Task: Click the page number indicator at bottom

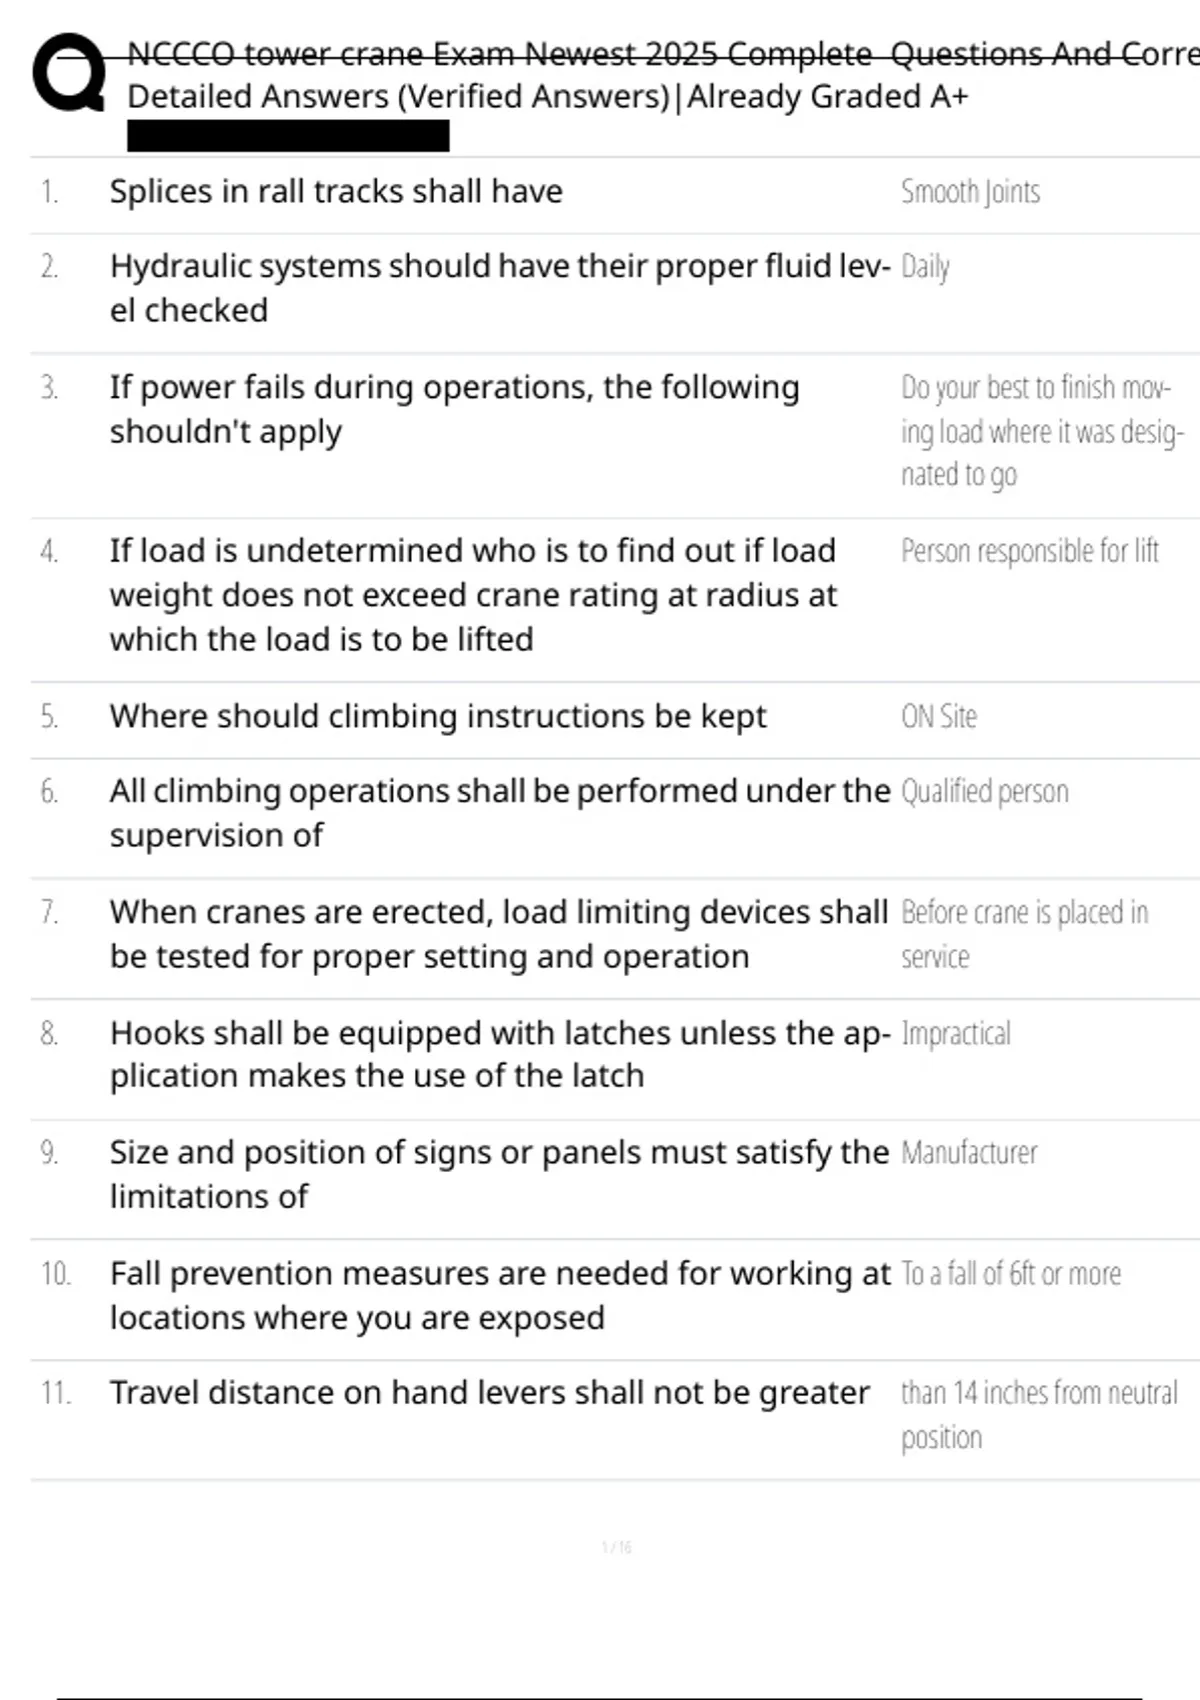Action: [616, 1547]
